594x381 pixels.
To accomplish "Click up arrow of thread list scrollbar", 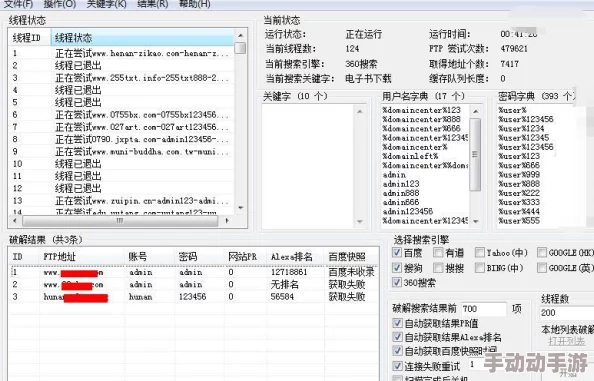I will [x=240, y=35].
